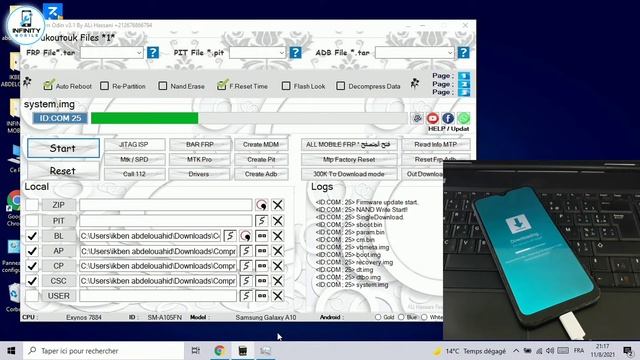
Task: Click the Read Info MTP button
Action: pyautogui.click(x=436, y=144)
